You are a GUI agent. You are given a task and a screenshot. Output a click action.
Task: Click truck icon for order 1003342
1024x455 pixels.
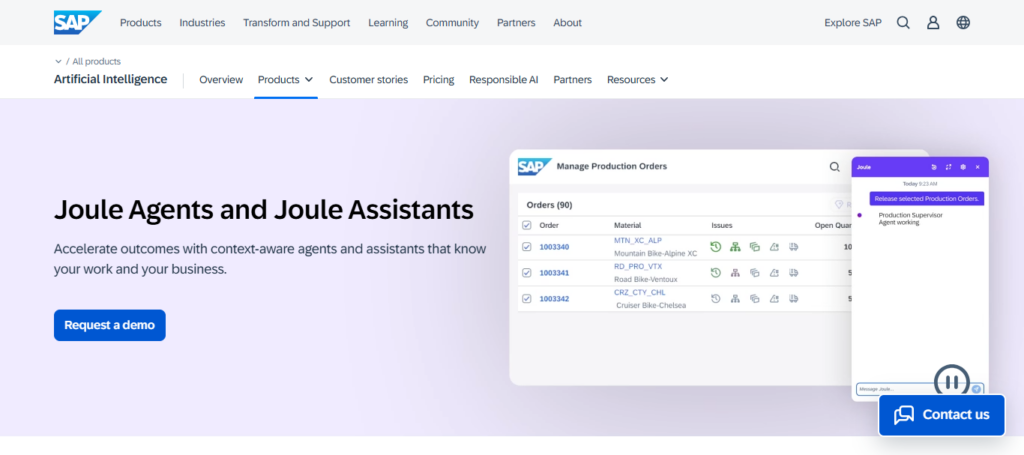(794, 299)
